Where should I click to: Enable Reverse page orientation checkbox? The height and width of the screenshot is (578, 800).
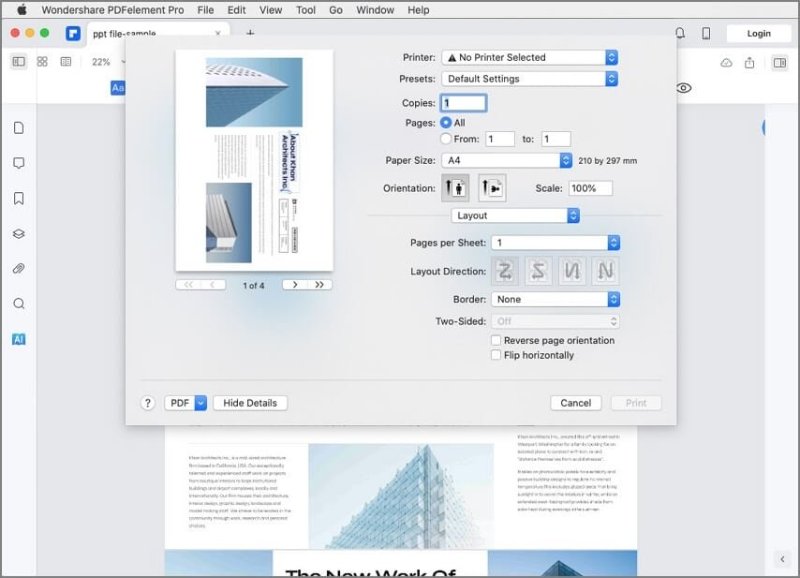(496, 341)
